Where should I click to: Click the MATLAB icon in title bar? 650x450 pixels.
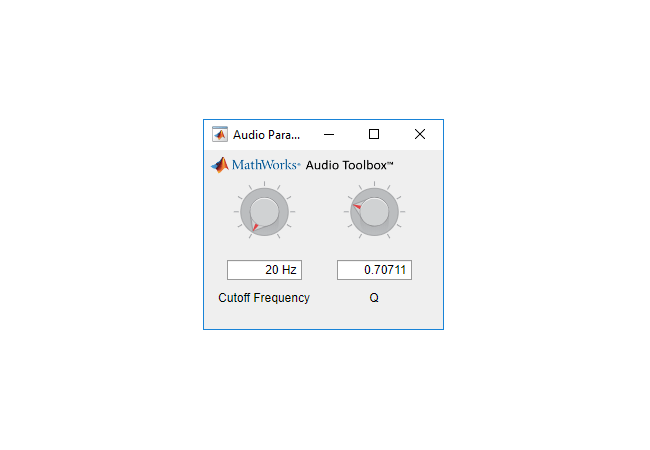pyautogui.click(x=220, y=134)
